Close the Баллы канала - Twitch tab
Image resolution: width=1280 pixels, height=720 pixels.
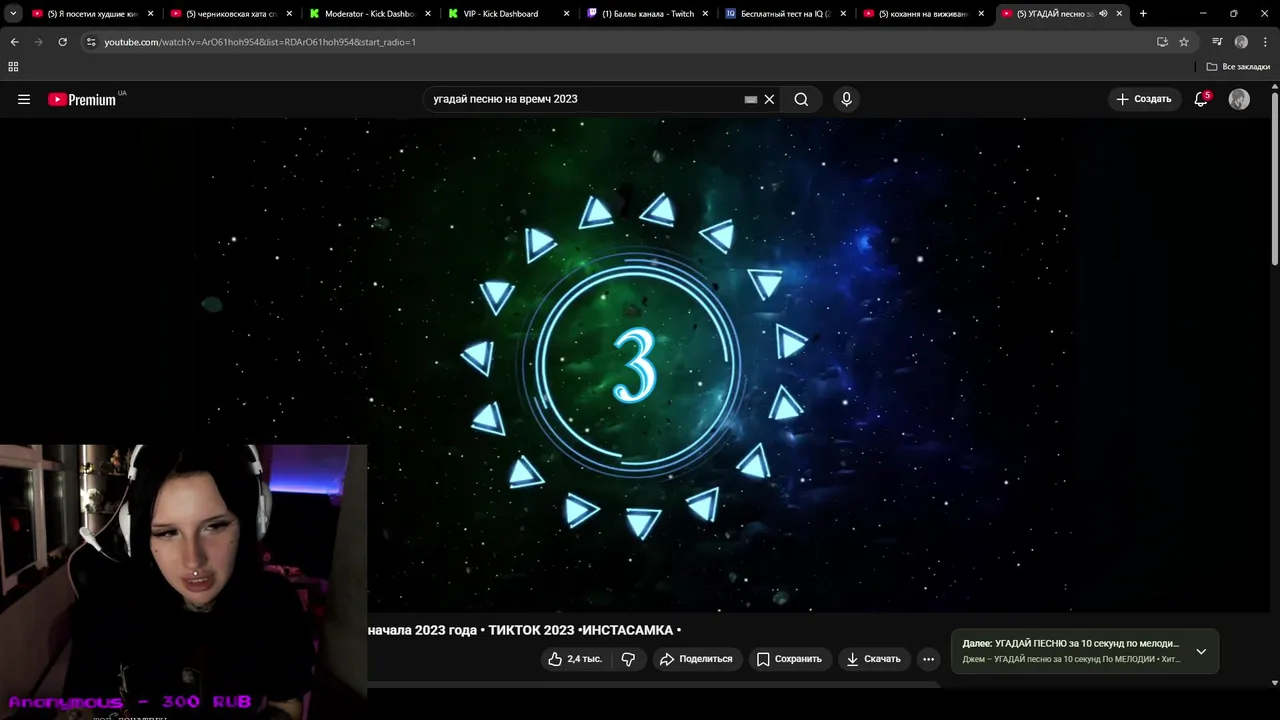[704, 14]
